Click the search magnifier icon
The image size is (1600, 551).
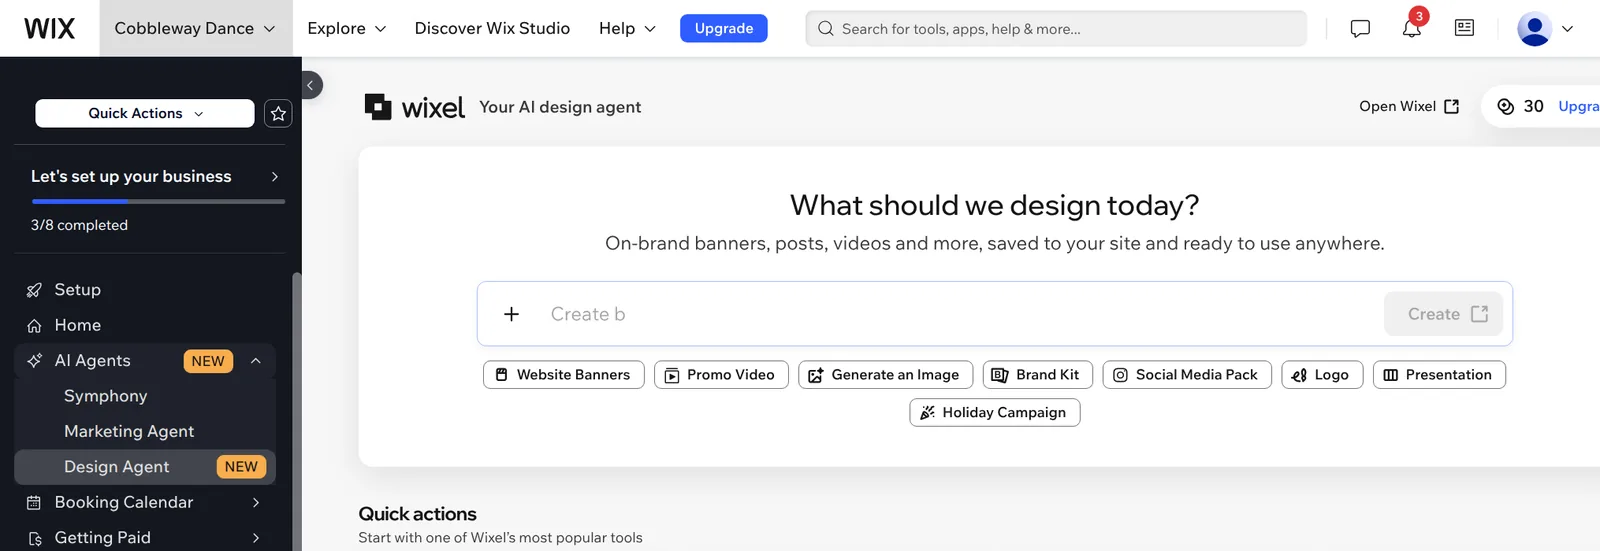click(826, 28)
